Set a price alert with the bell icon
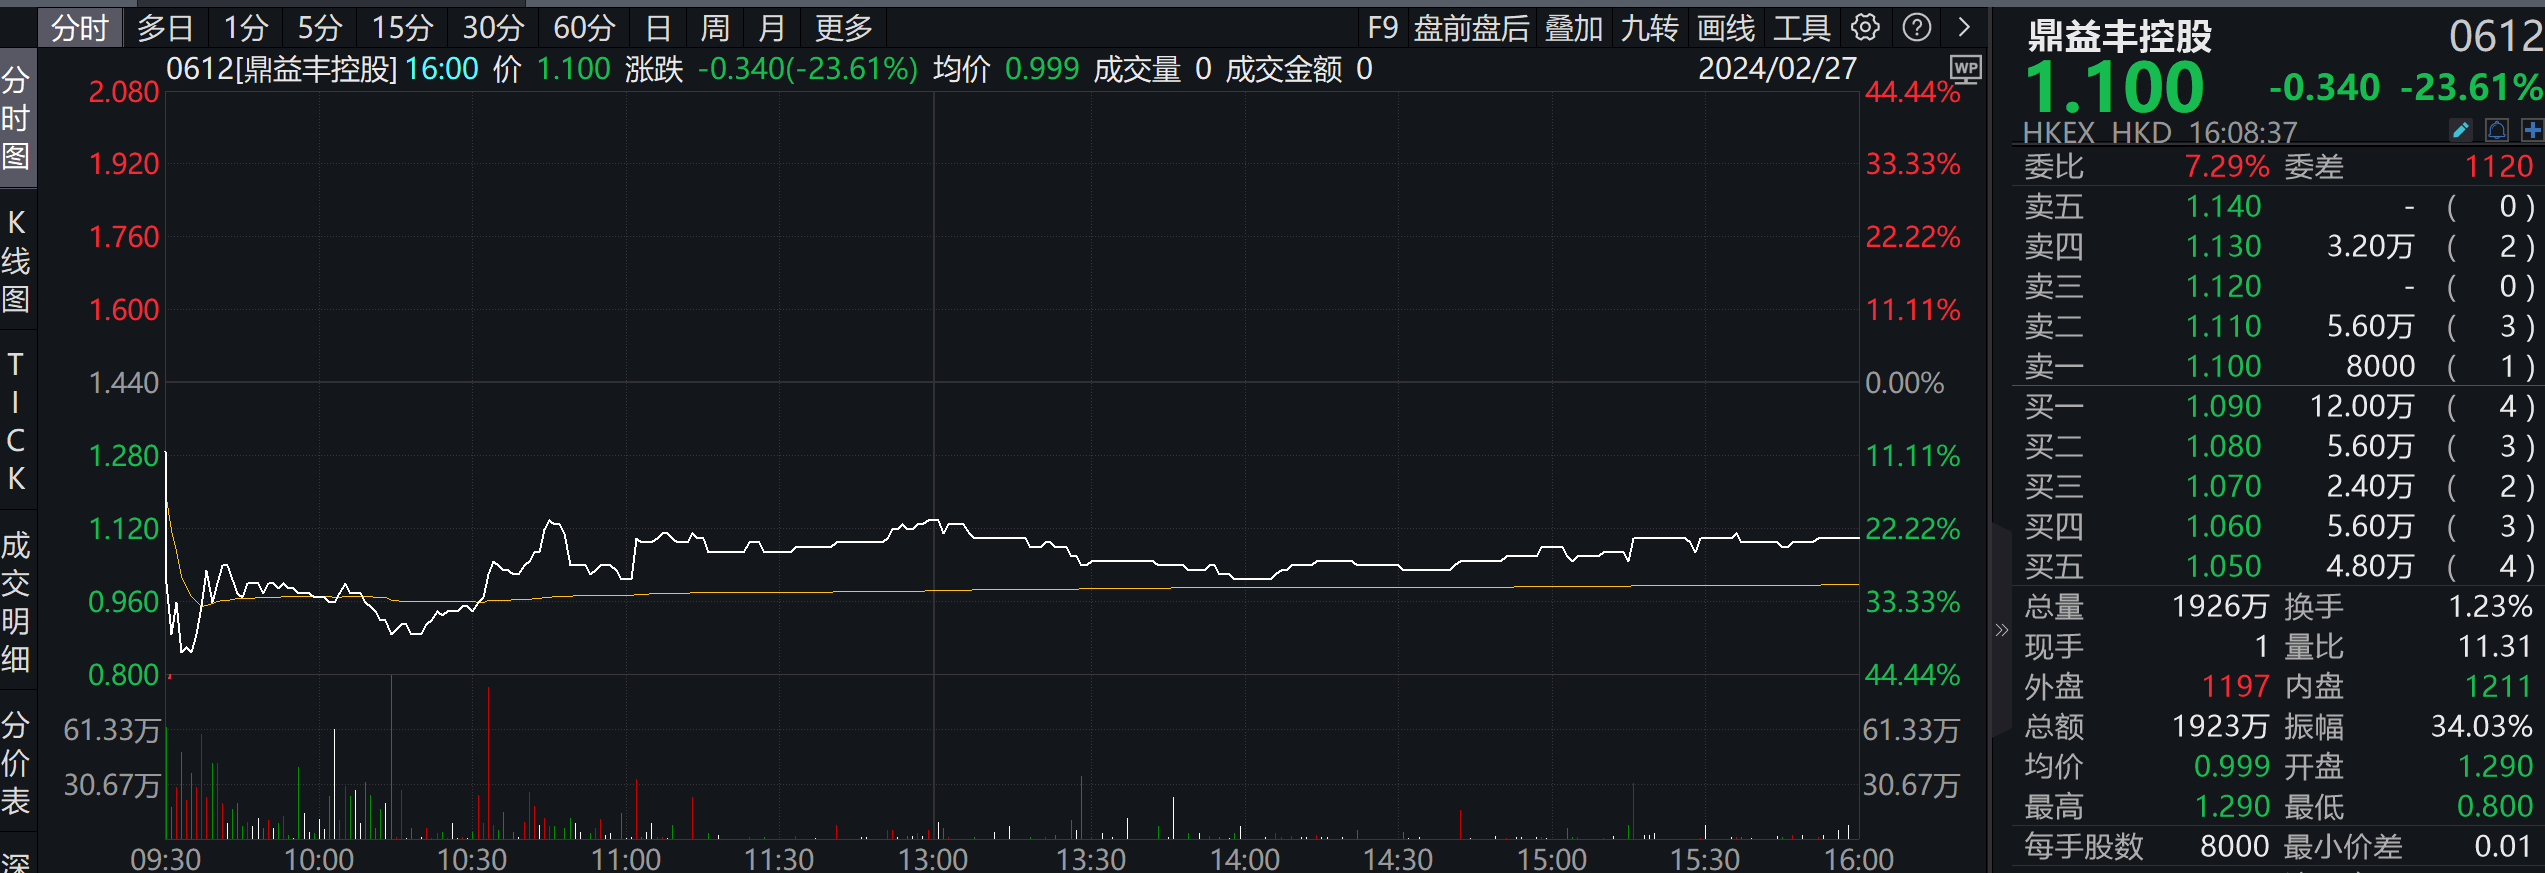 (x=2497, y=131)
